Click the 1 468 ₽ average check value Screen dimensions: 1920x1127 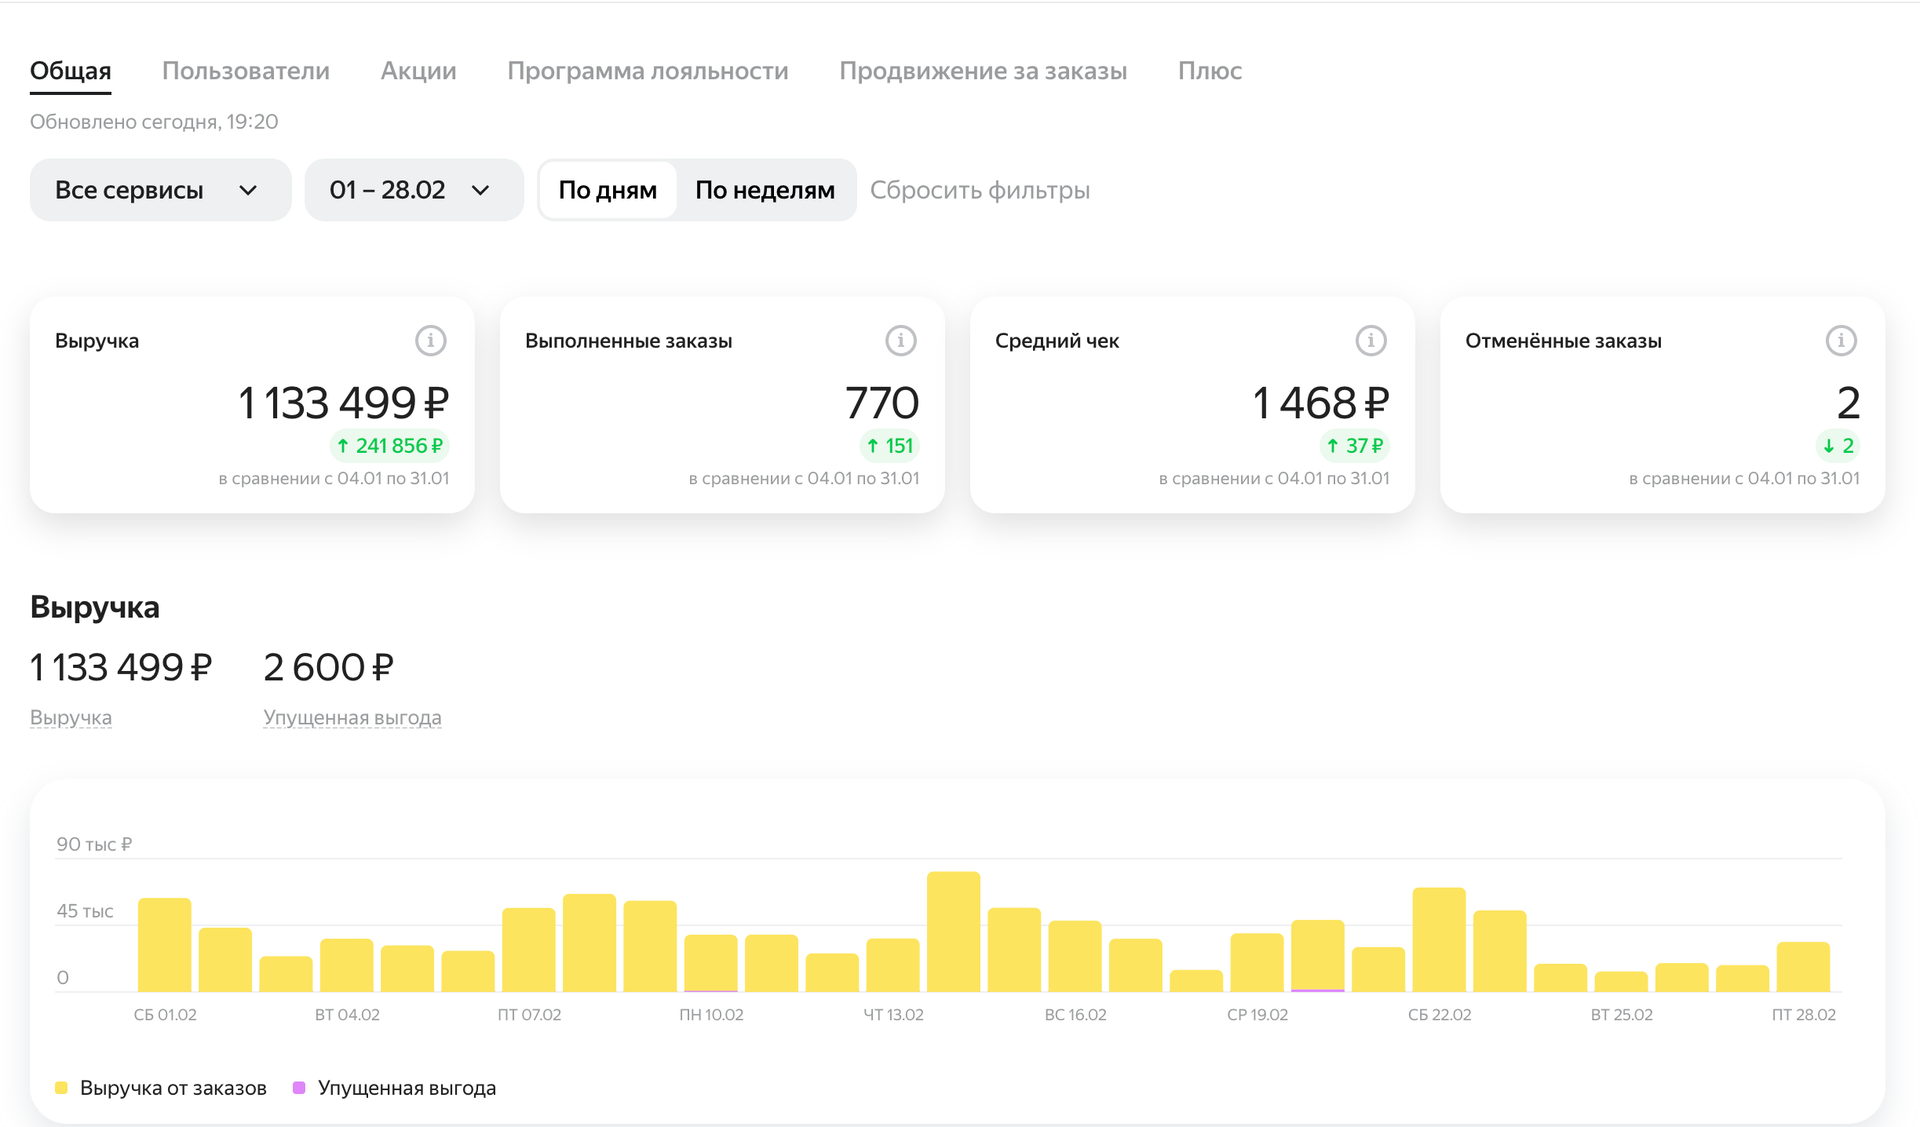click(x=1321, y=403)
